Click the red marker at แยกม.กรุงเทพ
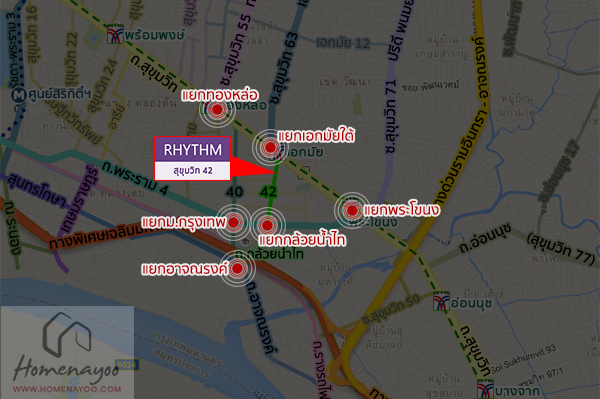600x399 pixels. pyautogui.click(x=233, y=222)
